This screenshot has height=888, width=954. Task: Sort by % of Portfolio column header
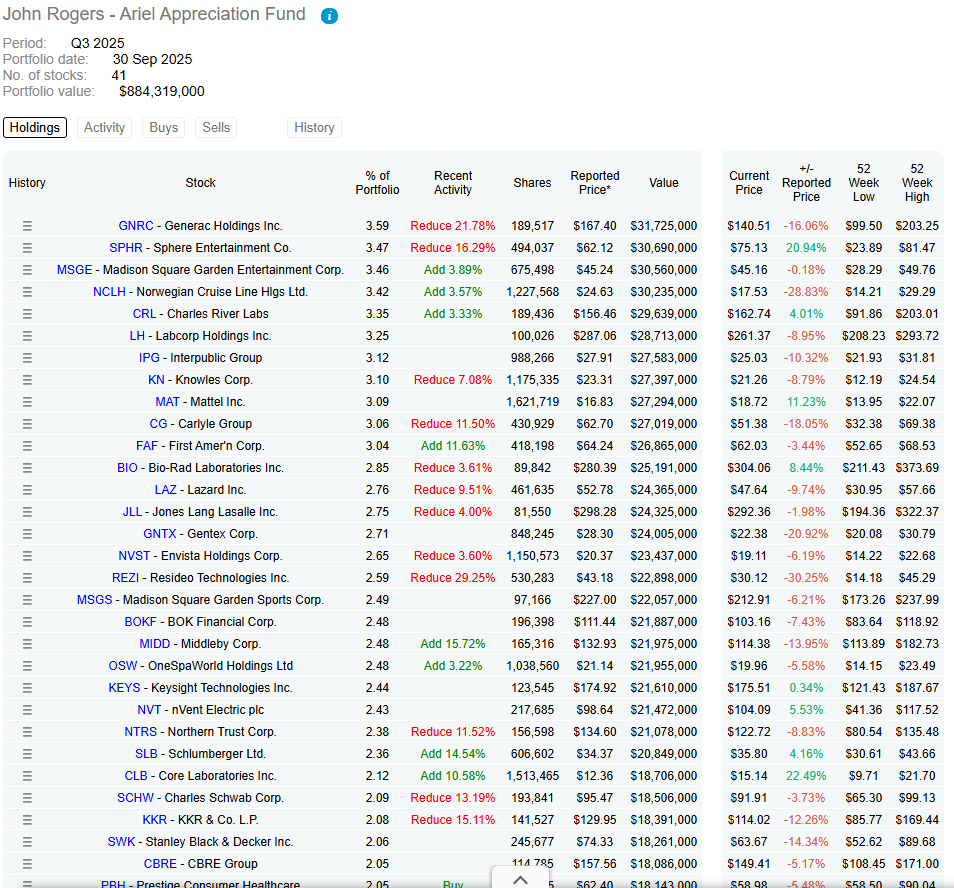point(377,182)
